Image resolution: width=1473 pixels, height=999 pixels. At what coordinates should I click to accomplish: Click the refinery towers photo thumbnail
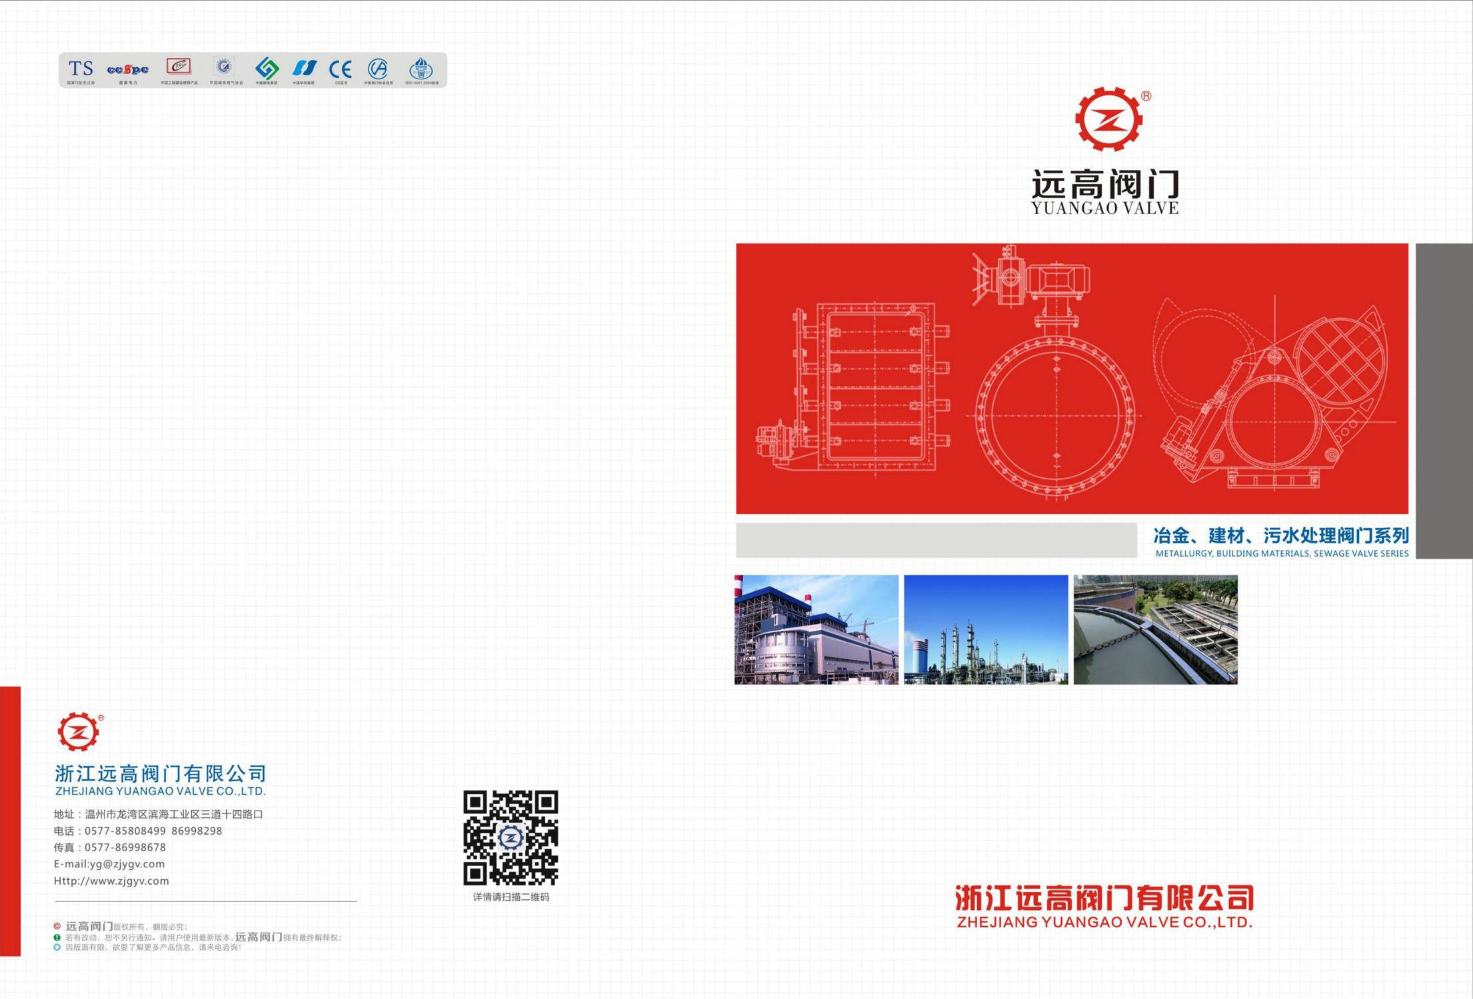click(986, 629)
